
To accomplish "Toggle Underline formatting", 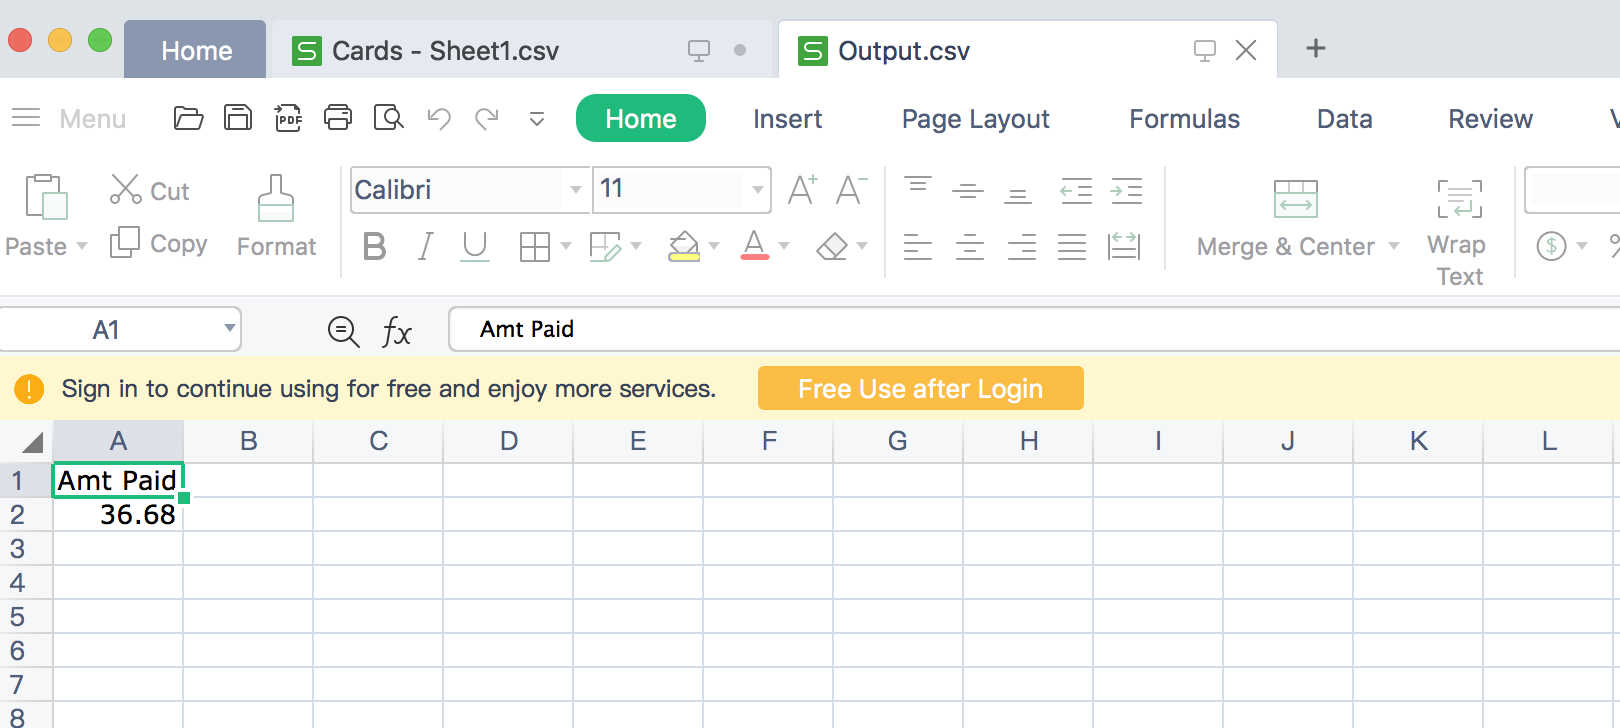I will [x=475, y=246].
